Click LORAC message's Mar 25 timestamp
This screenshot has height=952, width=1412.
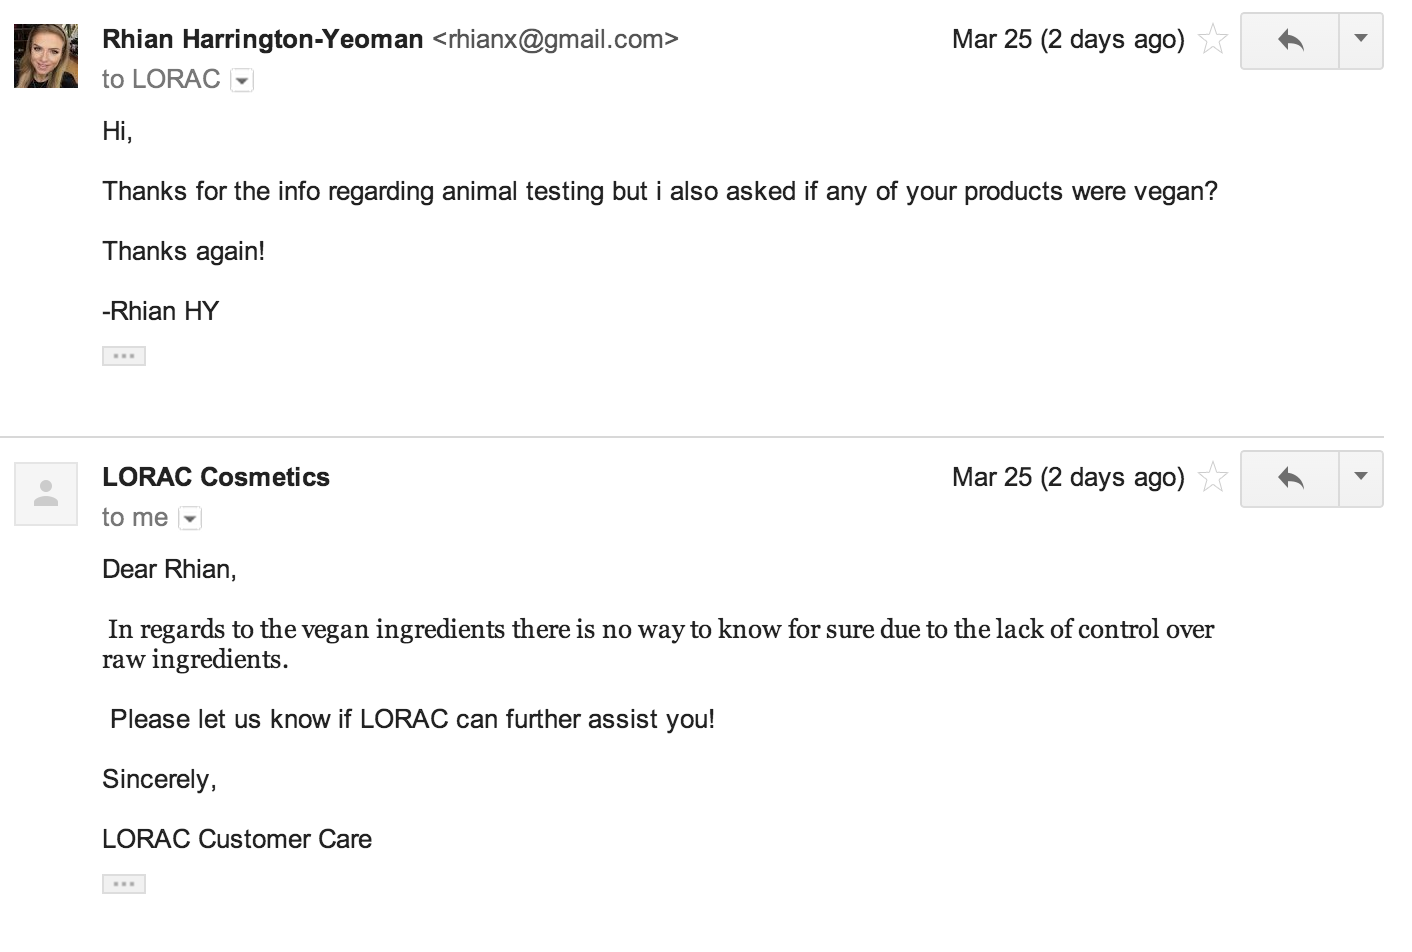point(1067,478)
